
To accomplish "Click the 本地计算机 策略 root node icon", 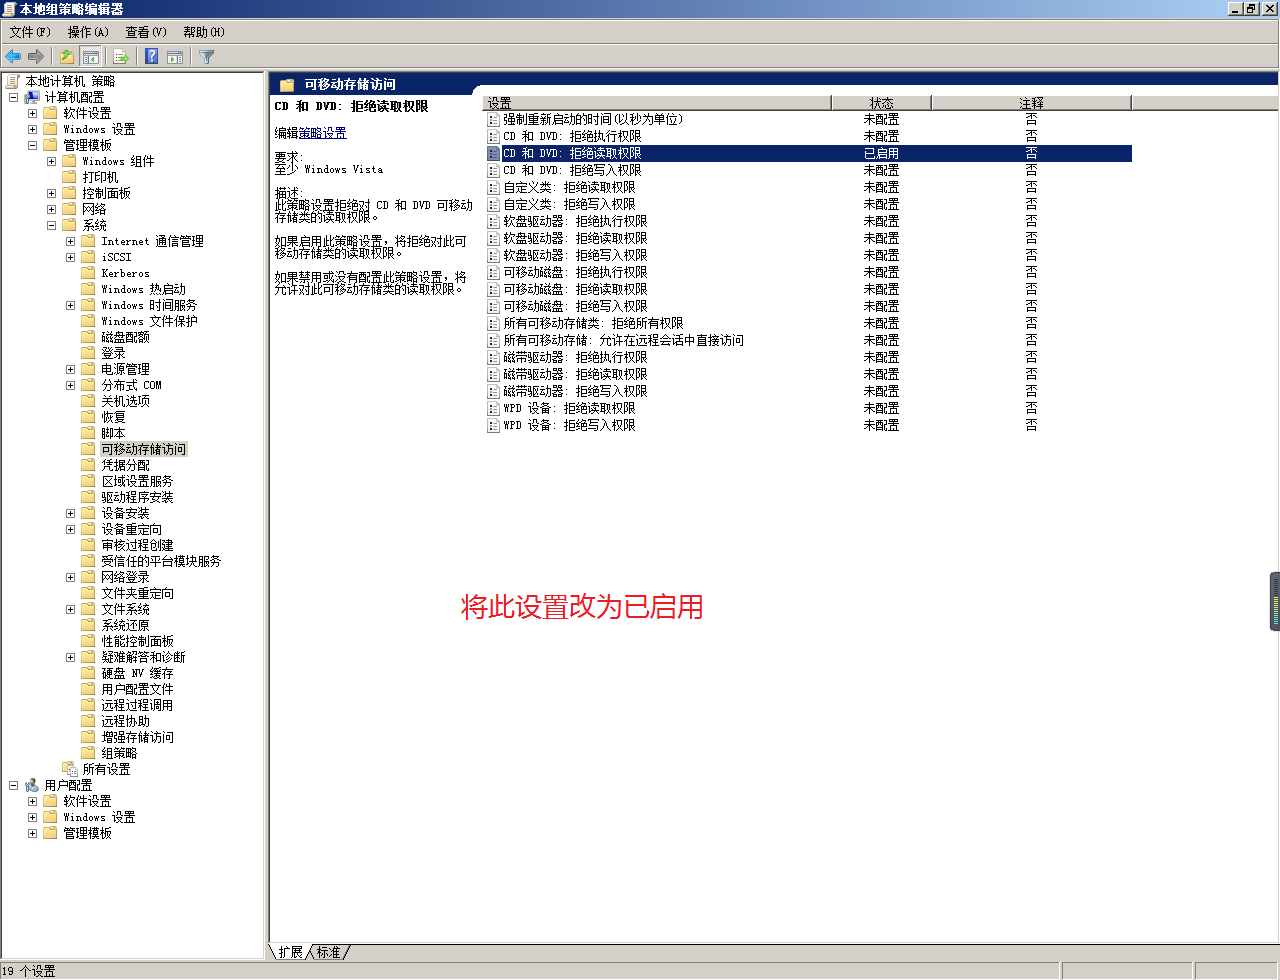I will pos(13,81).
